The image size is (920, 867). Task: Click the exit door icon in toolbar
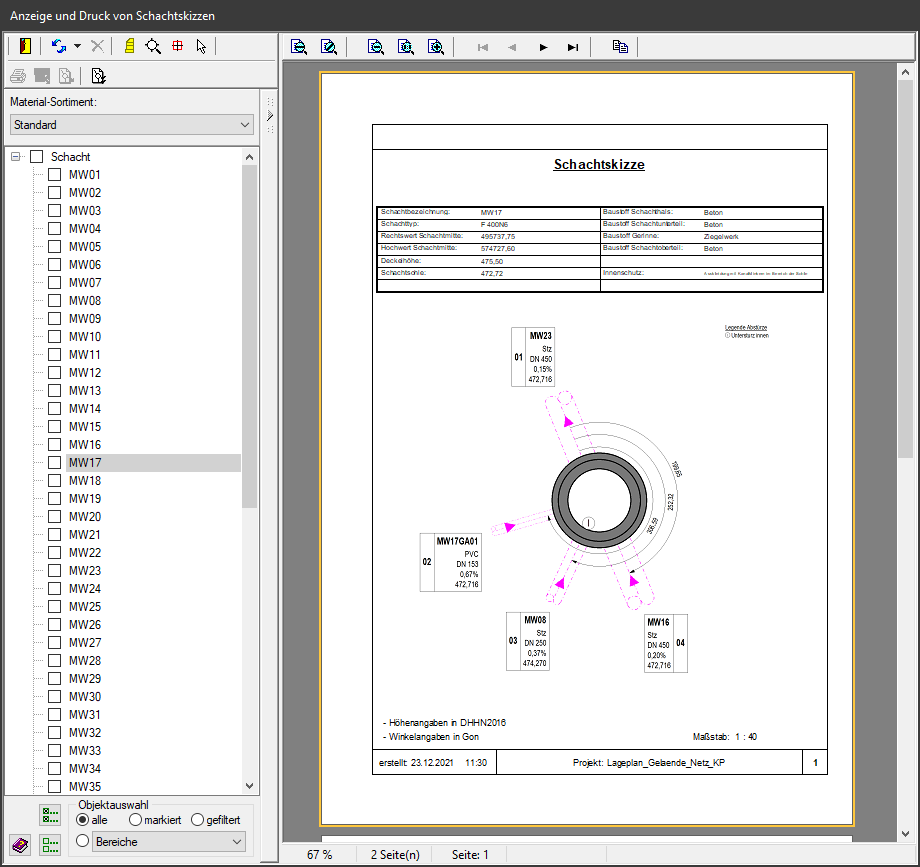[24, 46]
